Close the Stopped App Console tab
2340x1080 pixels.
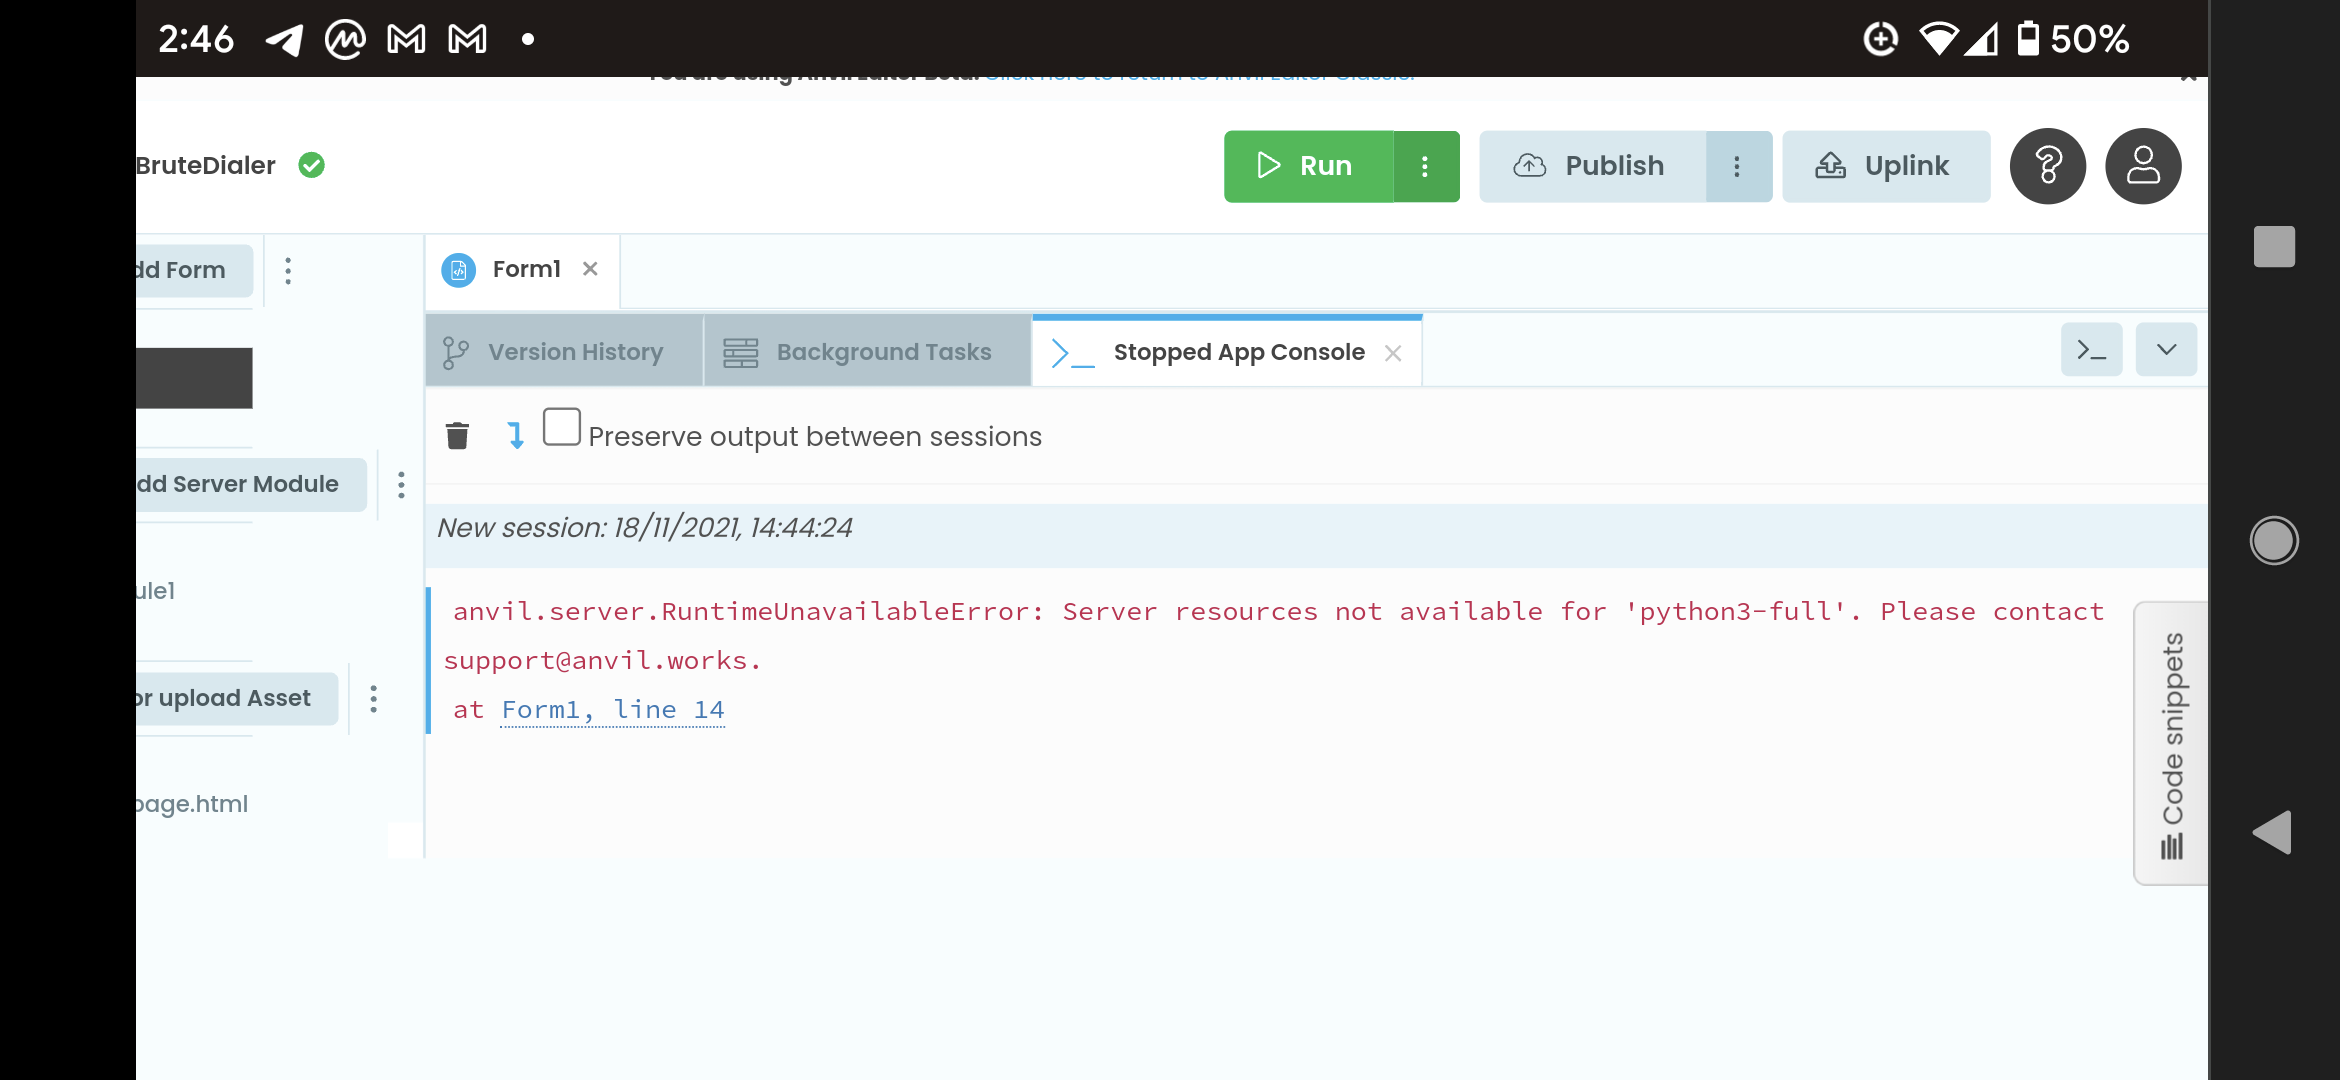(x=1393, y=353)
